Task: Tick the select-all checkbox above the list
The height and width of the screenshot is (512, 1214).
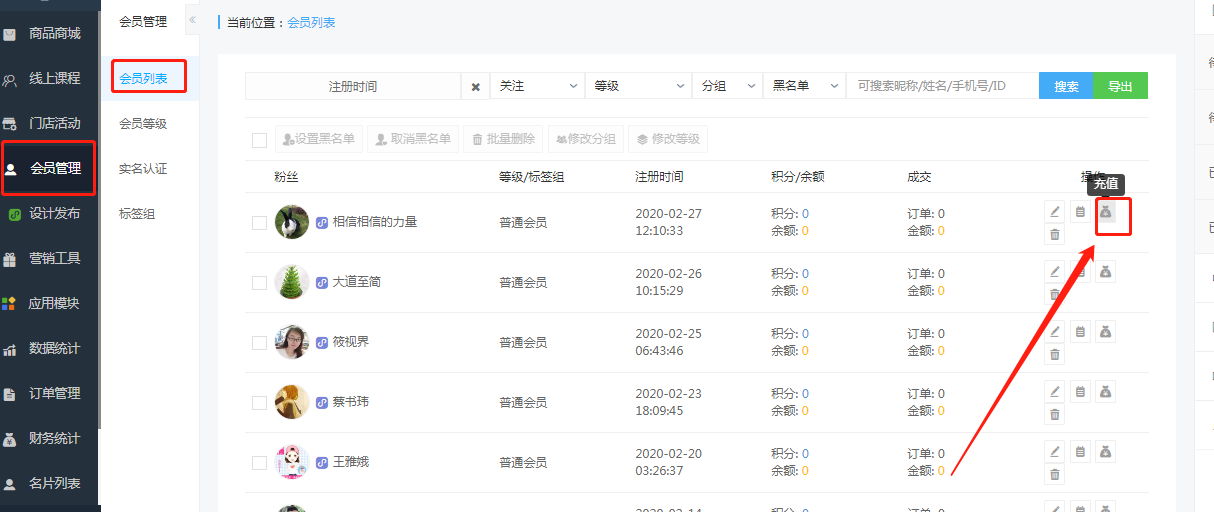Action: (x=260, y=140)
